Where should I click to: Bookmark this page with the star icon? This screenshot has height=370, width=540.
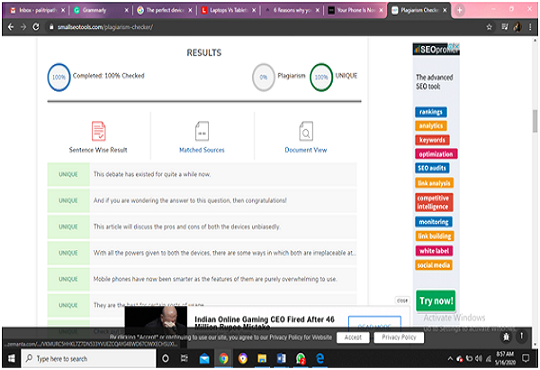click(489, 27)
